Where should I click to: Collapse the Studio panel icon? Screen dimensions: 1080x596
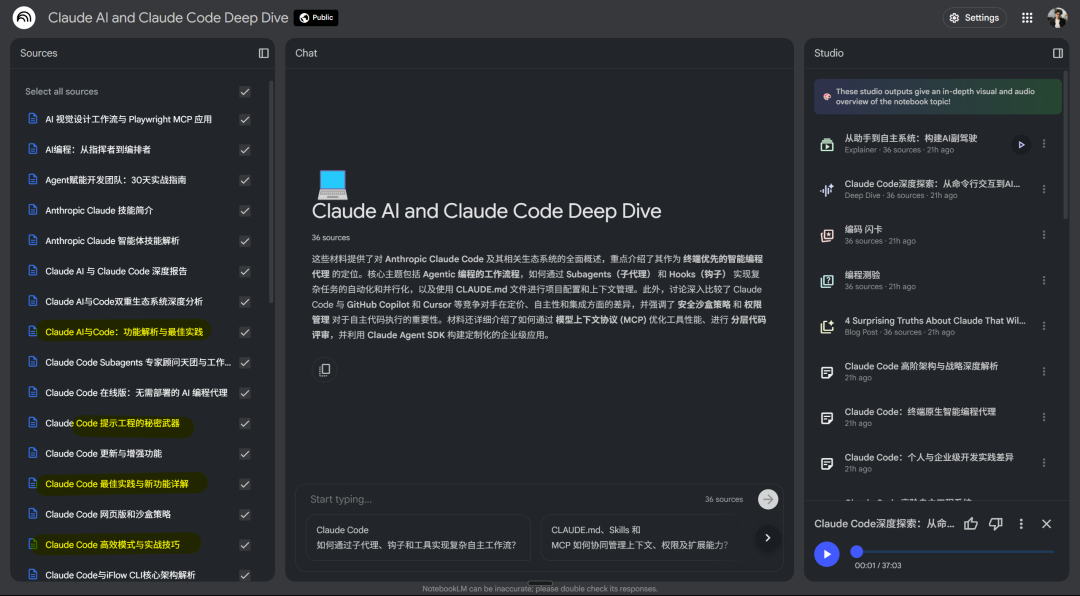coord(1058,53)
